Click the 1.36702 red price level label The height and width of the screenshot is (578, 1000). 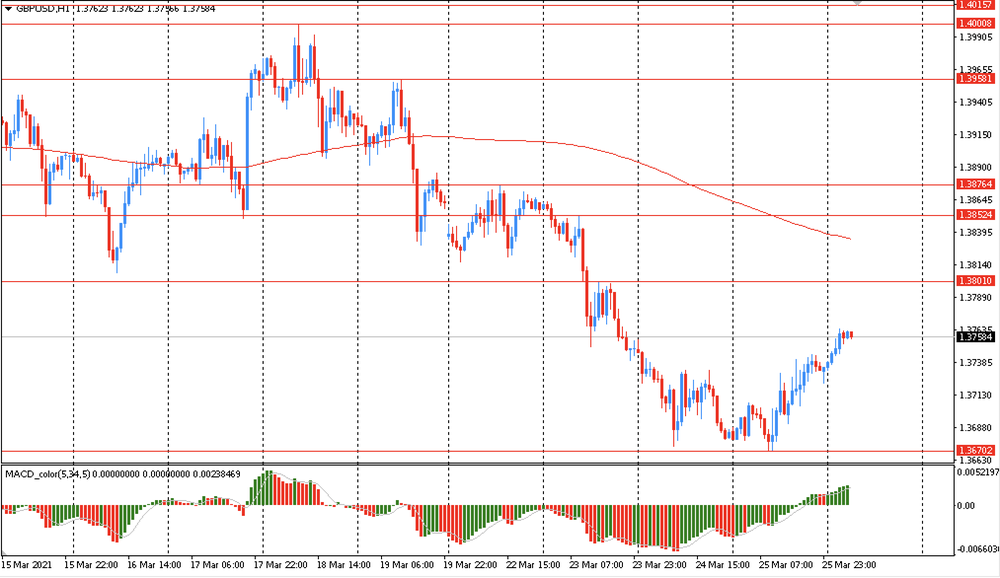975,450
